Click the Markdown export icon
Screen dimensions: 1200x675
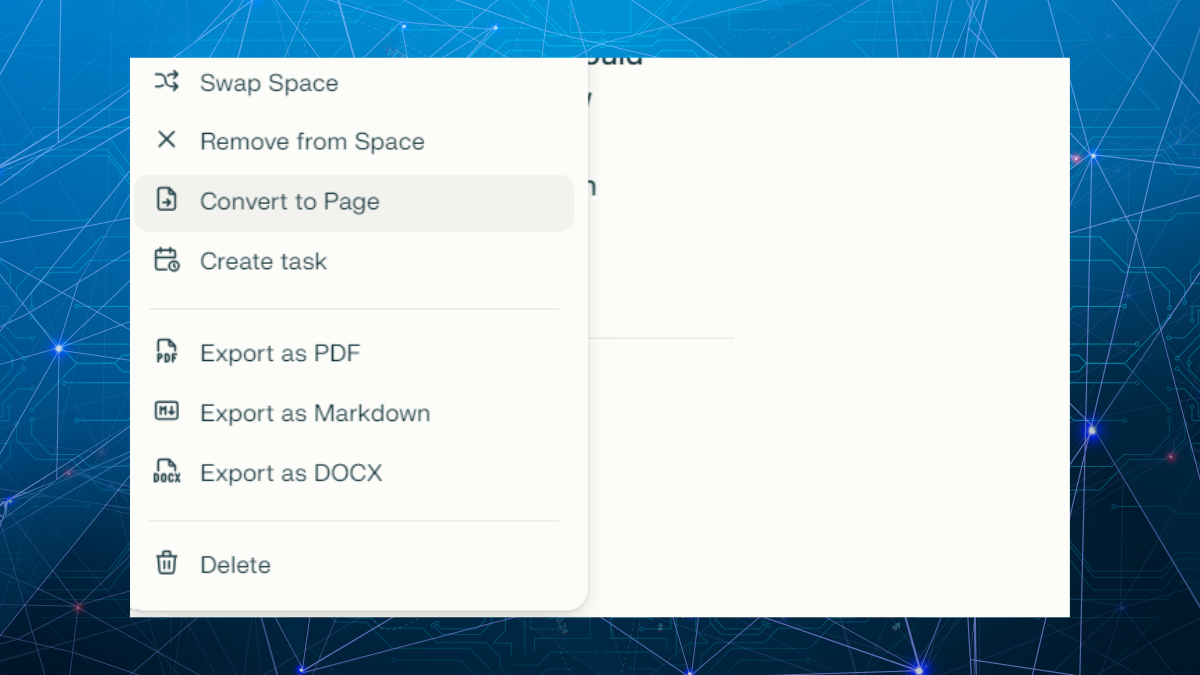click(166, 412)
